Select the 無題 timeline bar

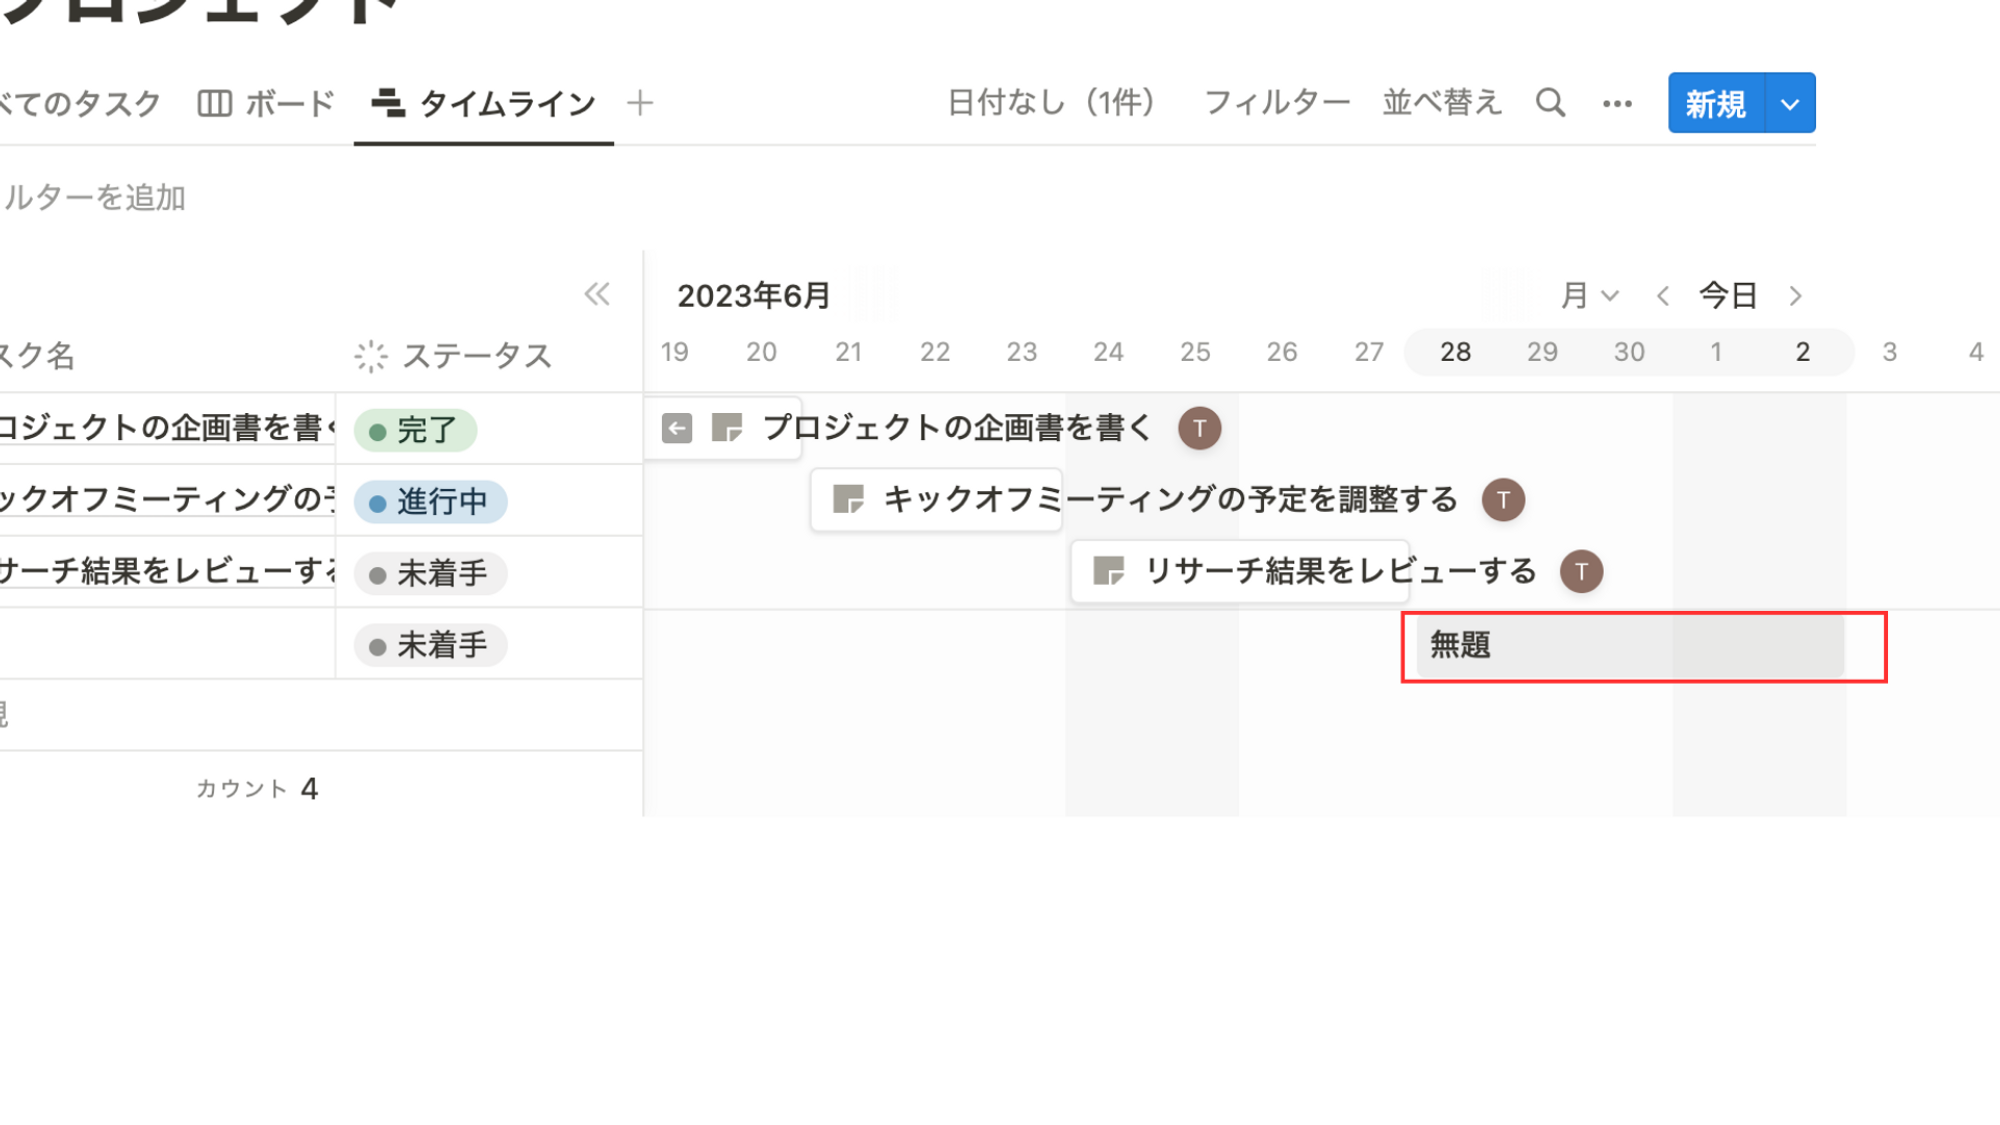point(1628,646)
